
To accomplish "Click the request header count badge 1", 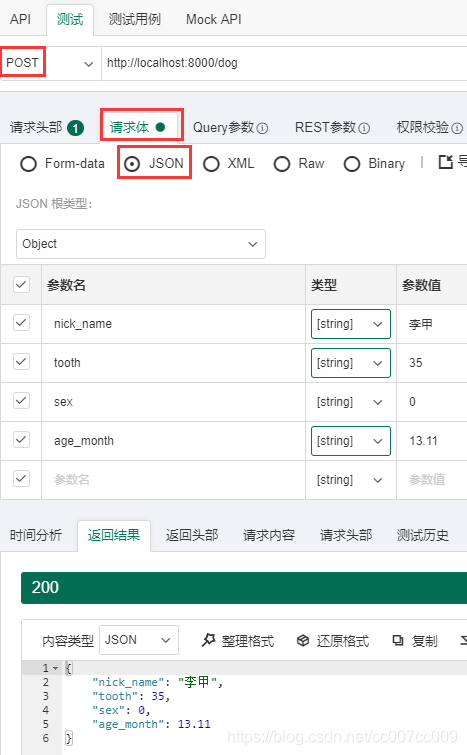I will (x=76, y=128).
